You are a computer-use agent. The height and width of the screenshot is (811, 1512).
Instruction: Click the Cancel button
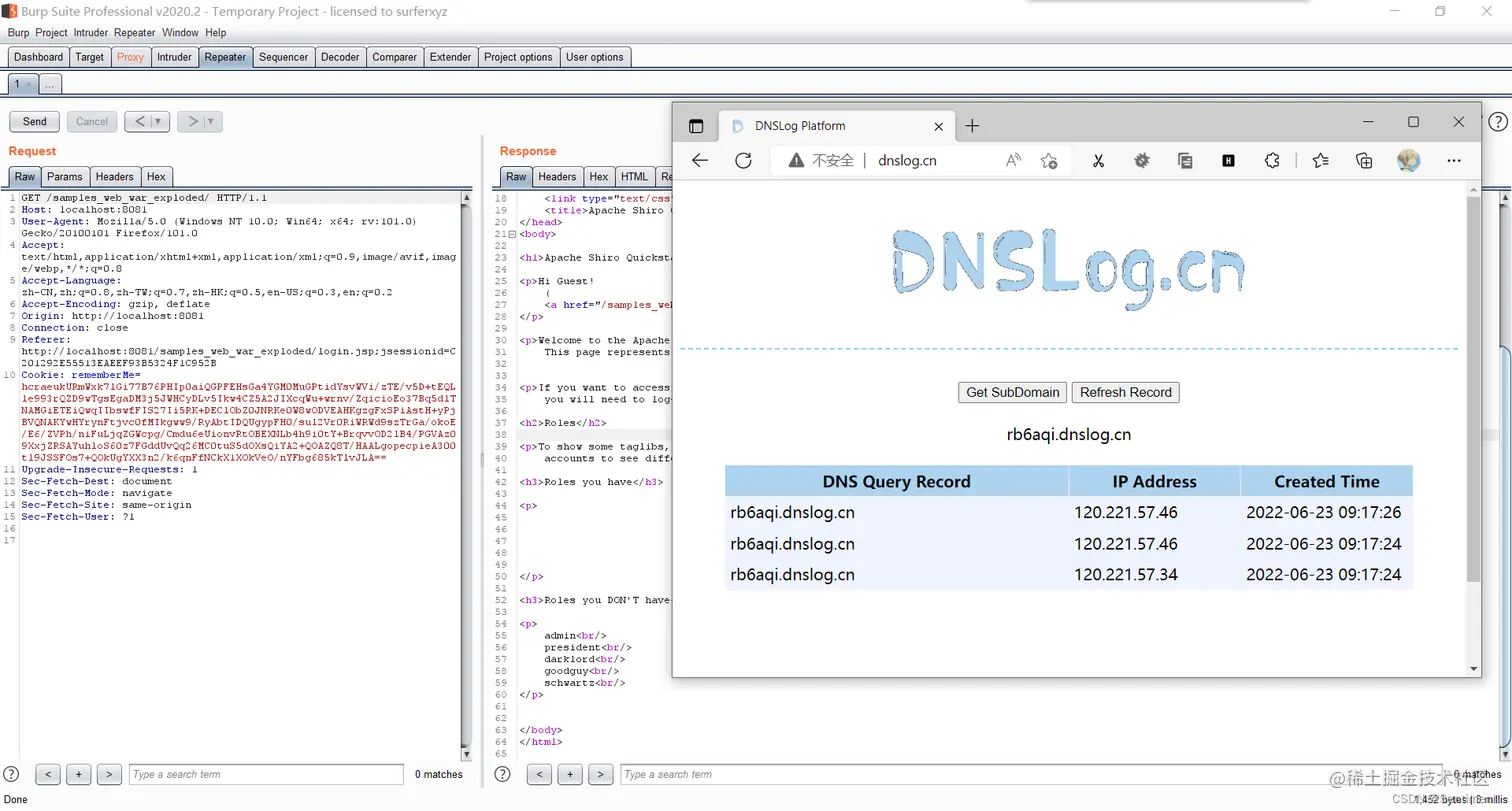92,122
